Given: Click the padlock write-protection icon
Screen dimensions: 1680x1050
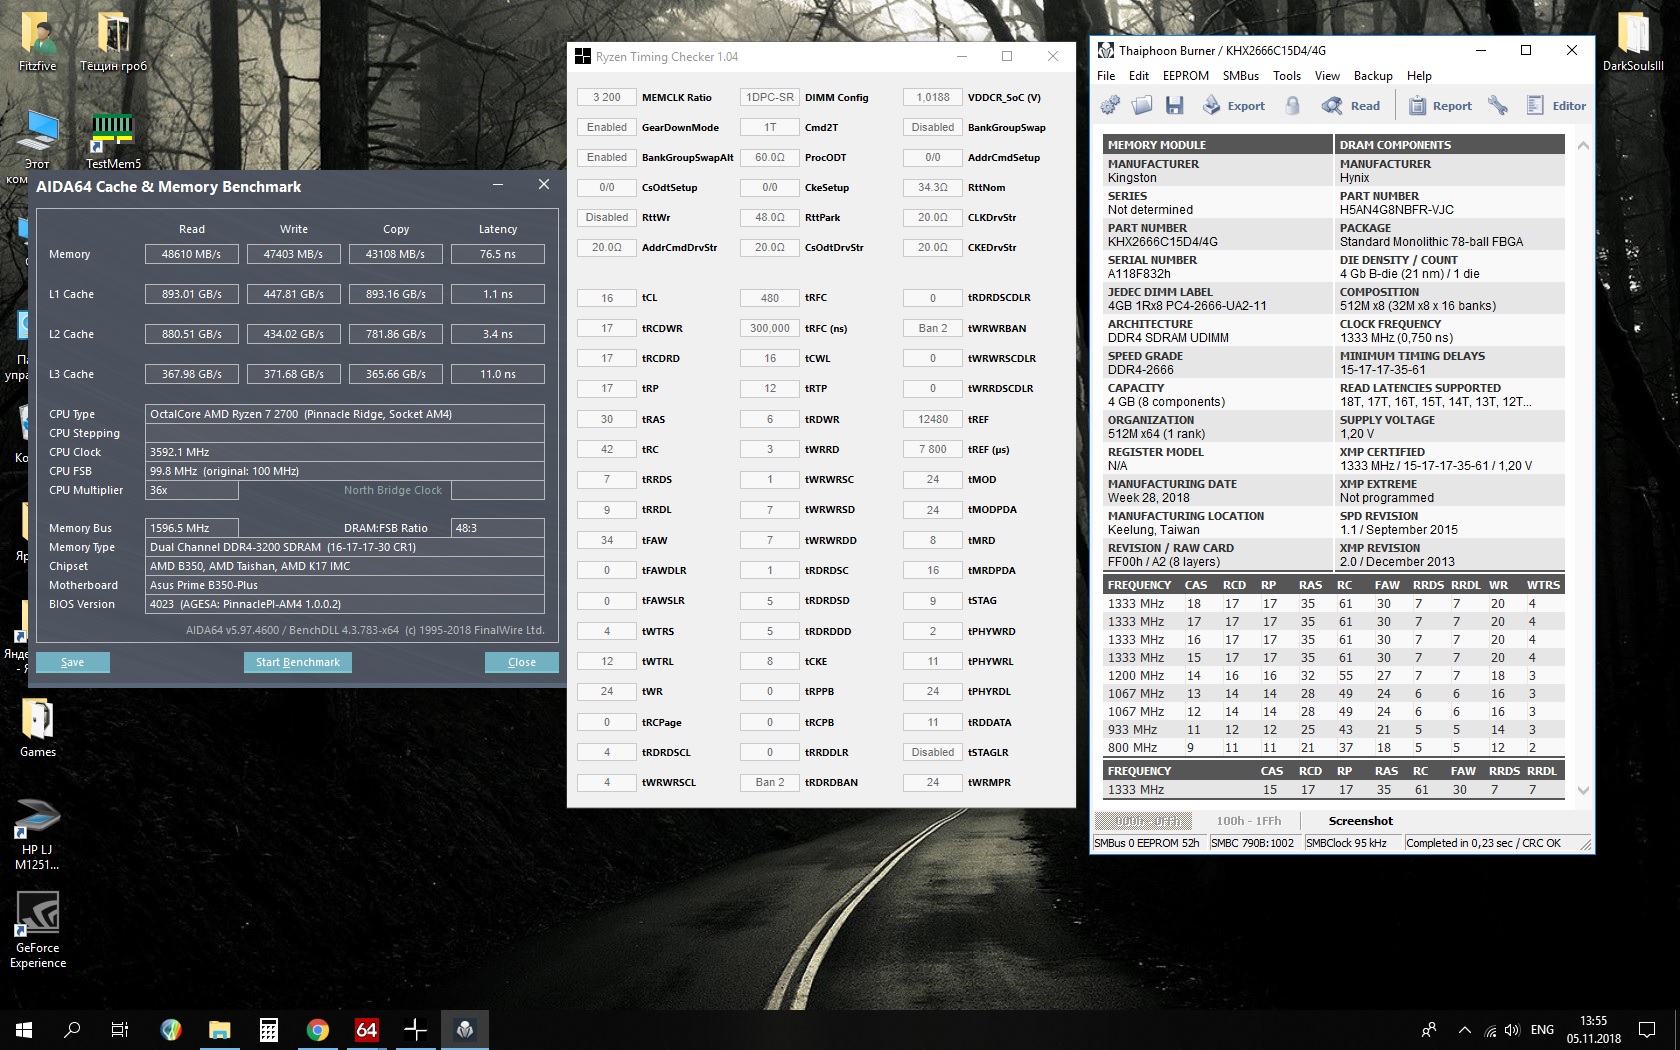Looking at the screenshot, I should tap(1292, 106).
